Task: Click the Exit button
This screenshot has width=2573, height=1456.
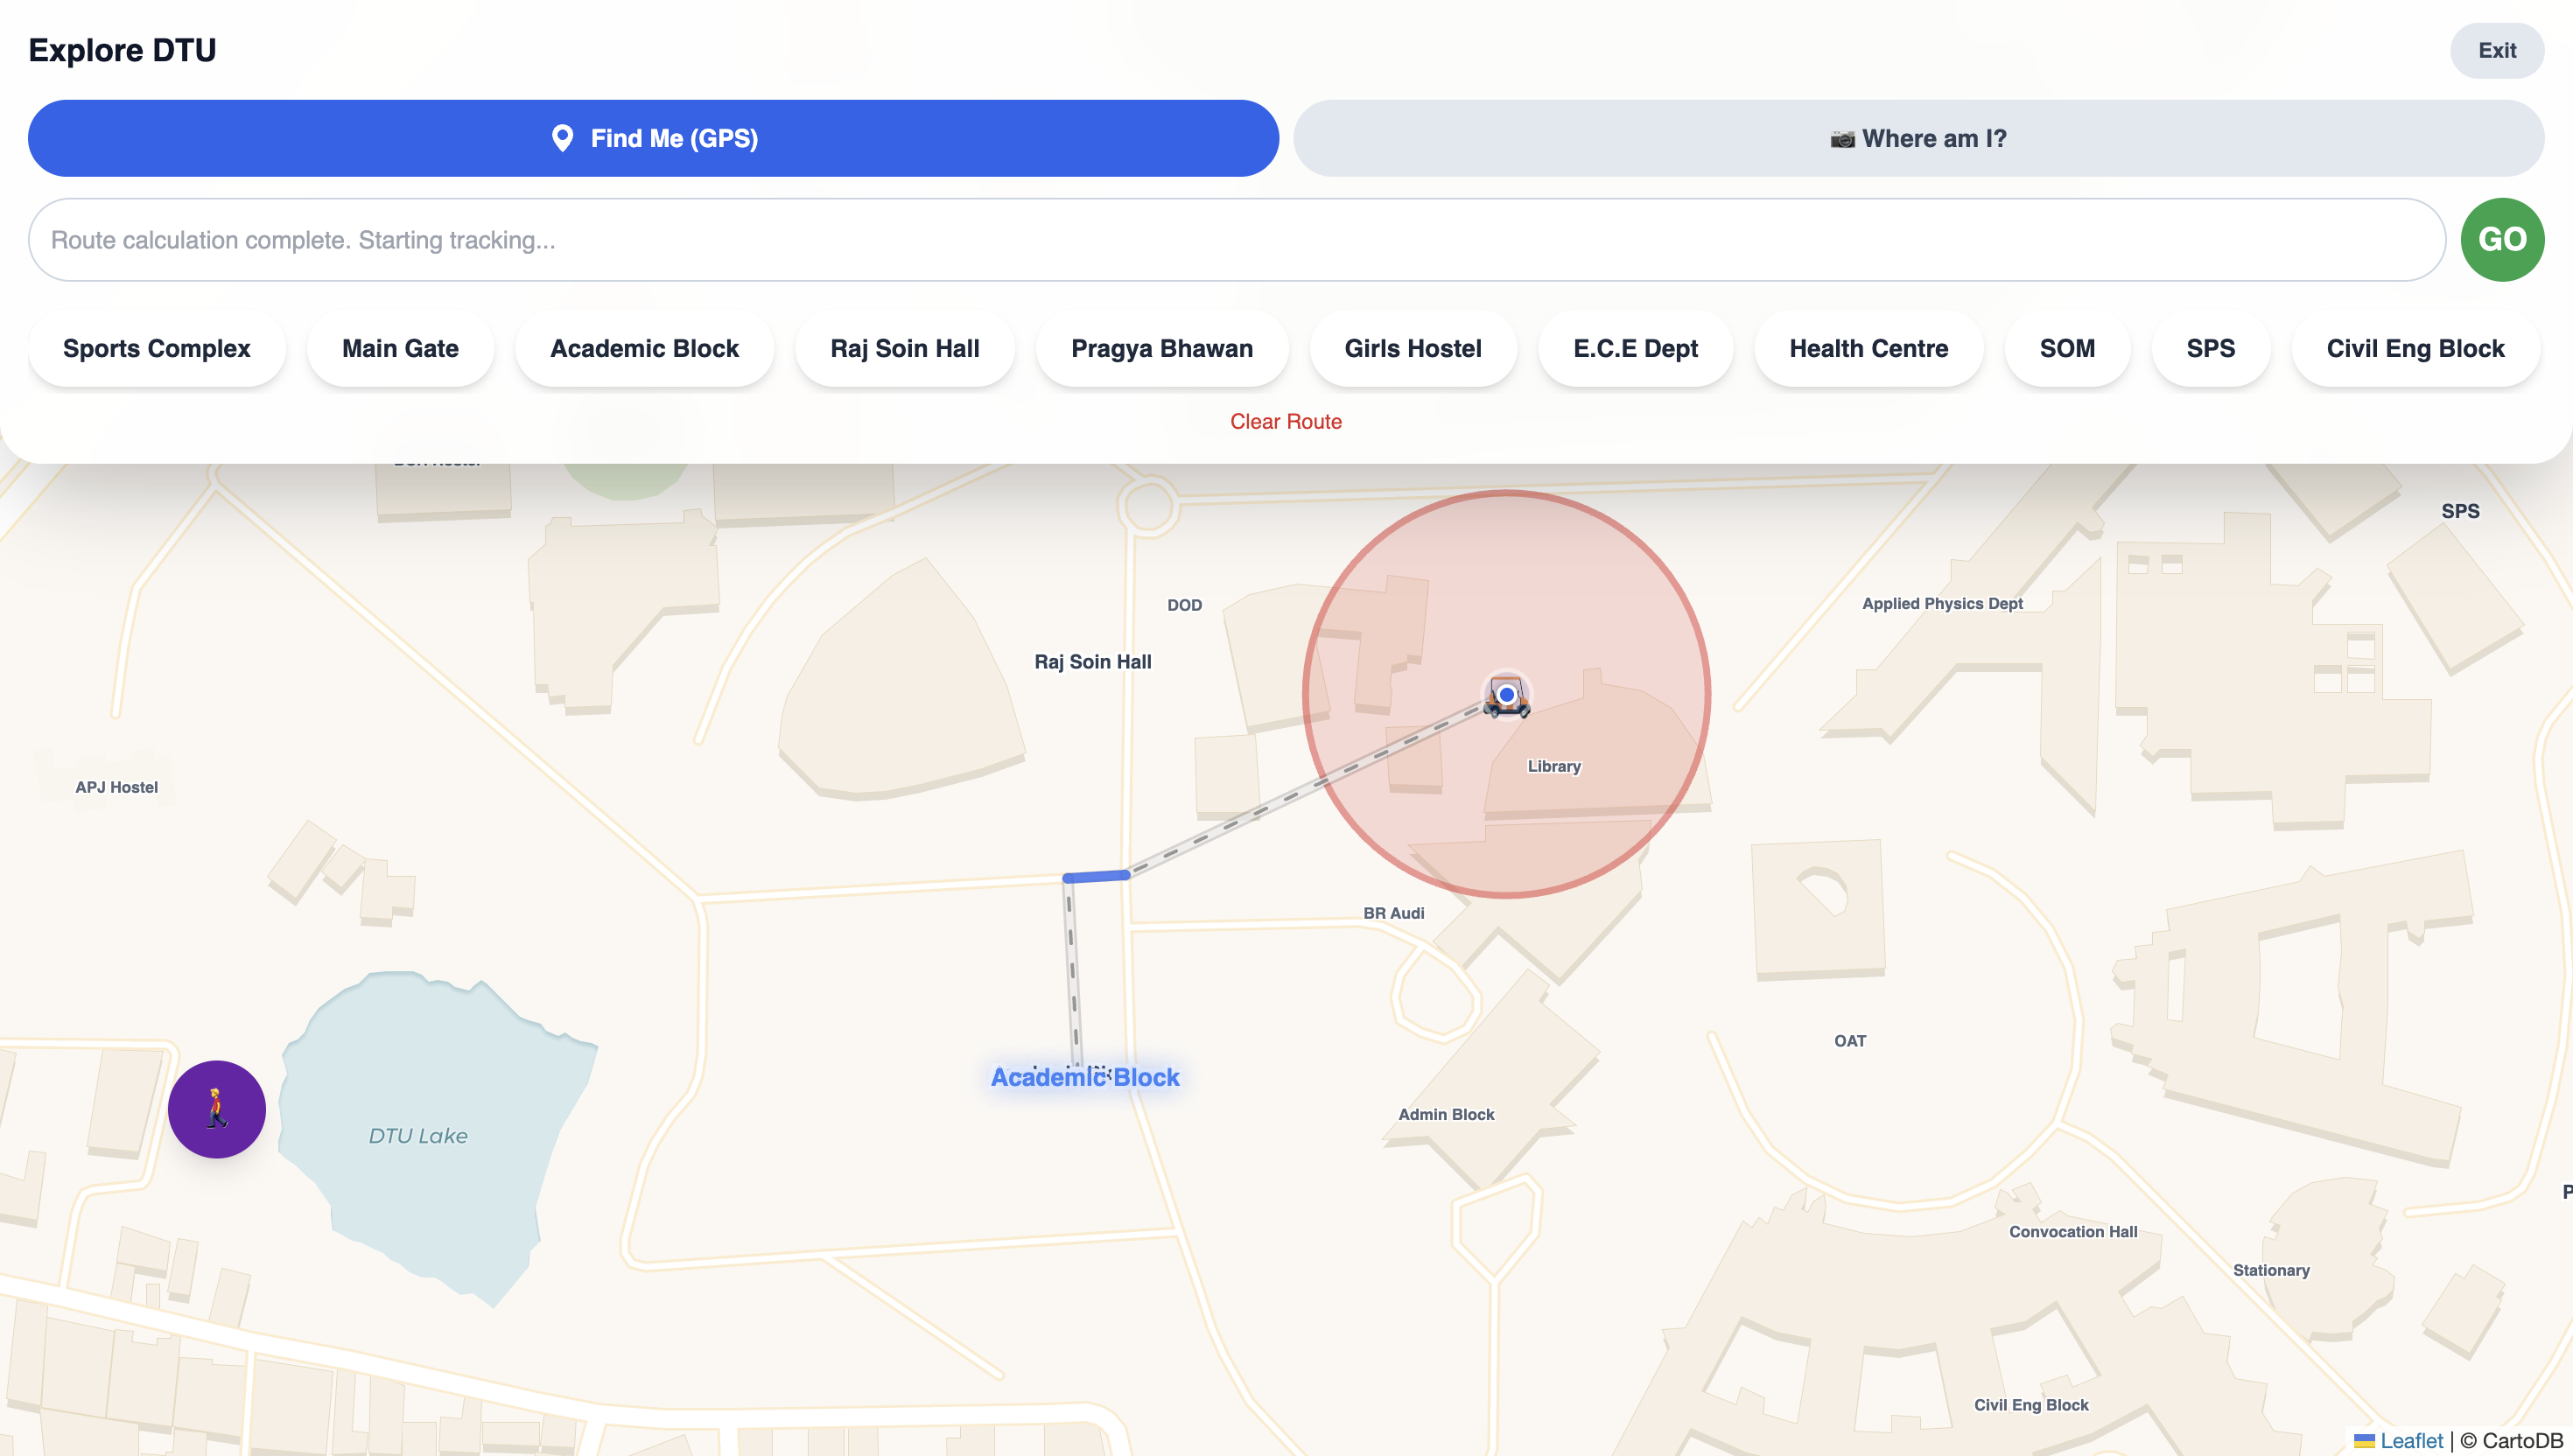Action: click(x=2496, y=50)
